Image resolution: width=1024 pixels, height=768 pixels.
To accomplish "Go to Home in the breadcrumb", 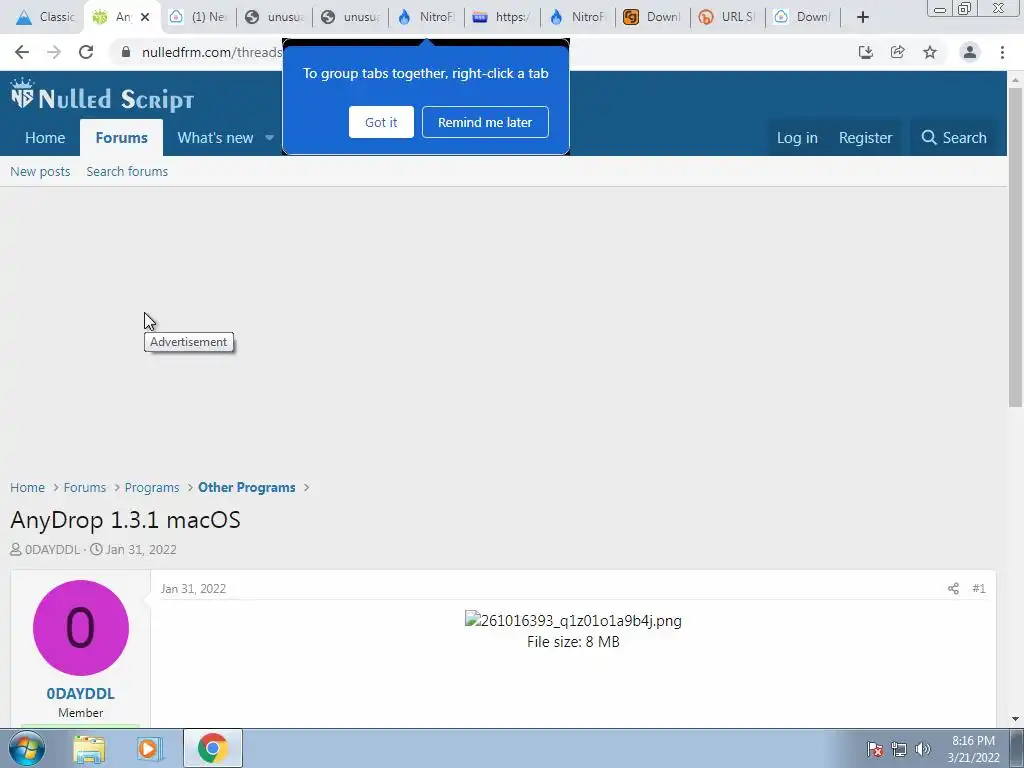I will coord(27,487).
